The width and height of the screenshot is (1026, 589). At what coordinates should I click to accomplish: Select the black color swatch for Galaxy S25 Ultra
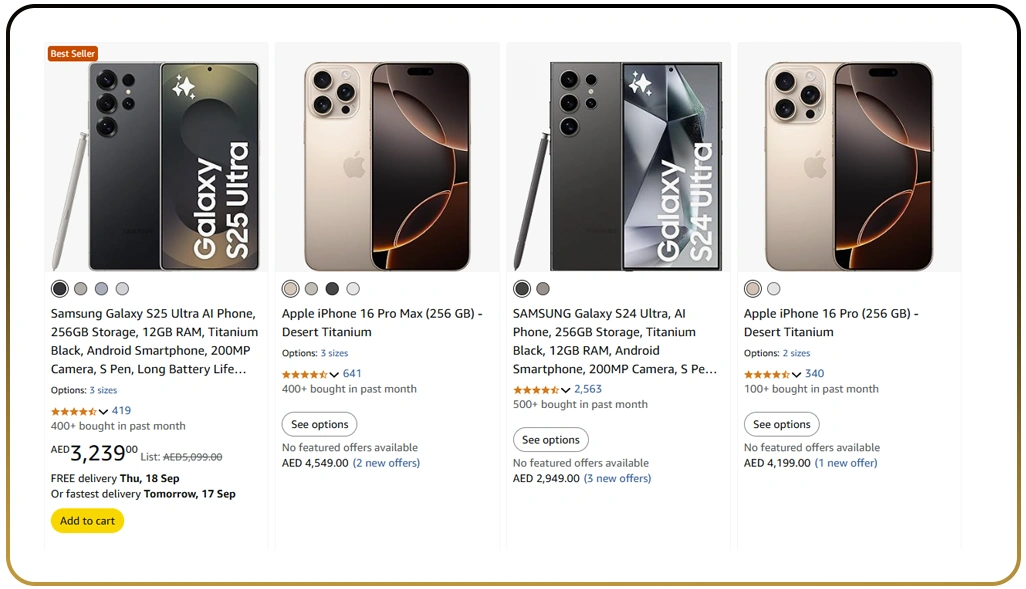pyautogui.click(x=59, y=288)
